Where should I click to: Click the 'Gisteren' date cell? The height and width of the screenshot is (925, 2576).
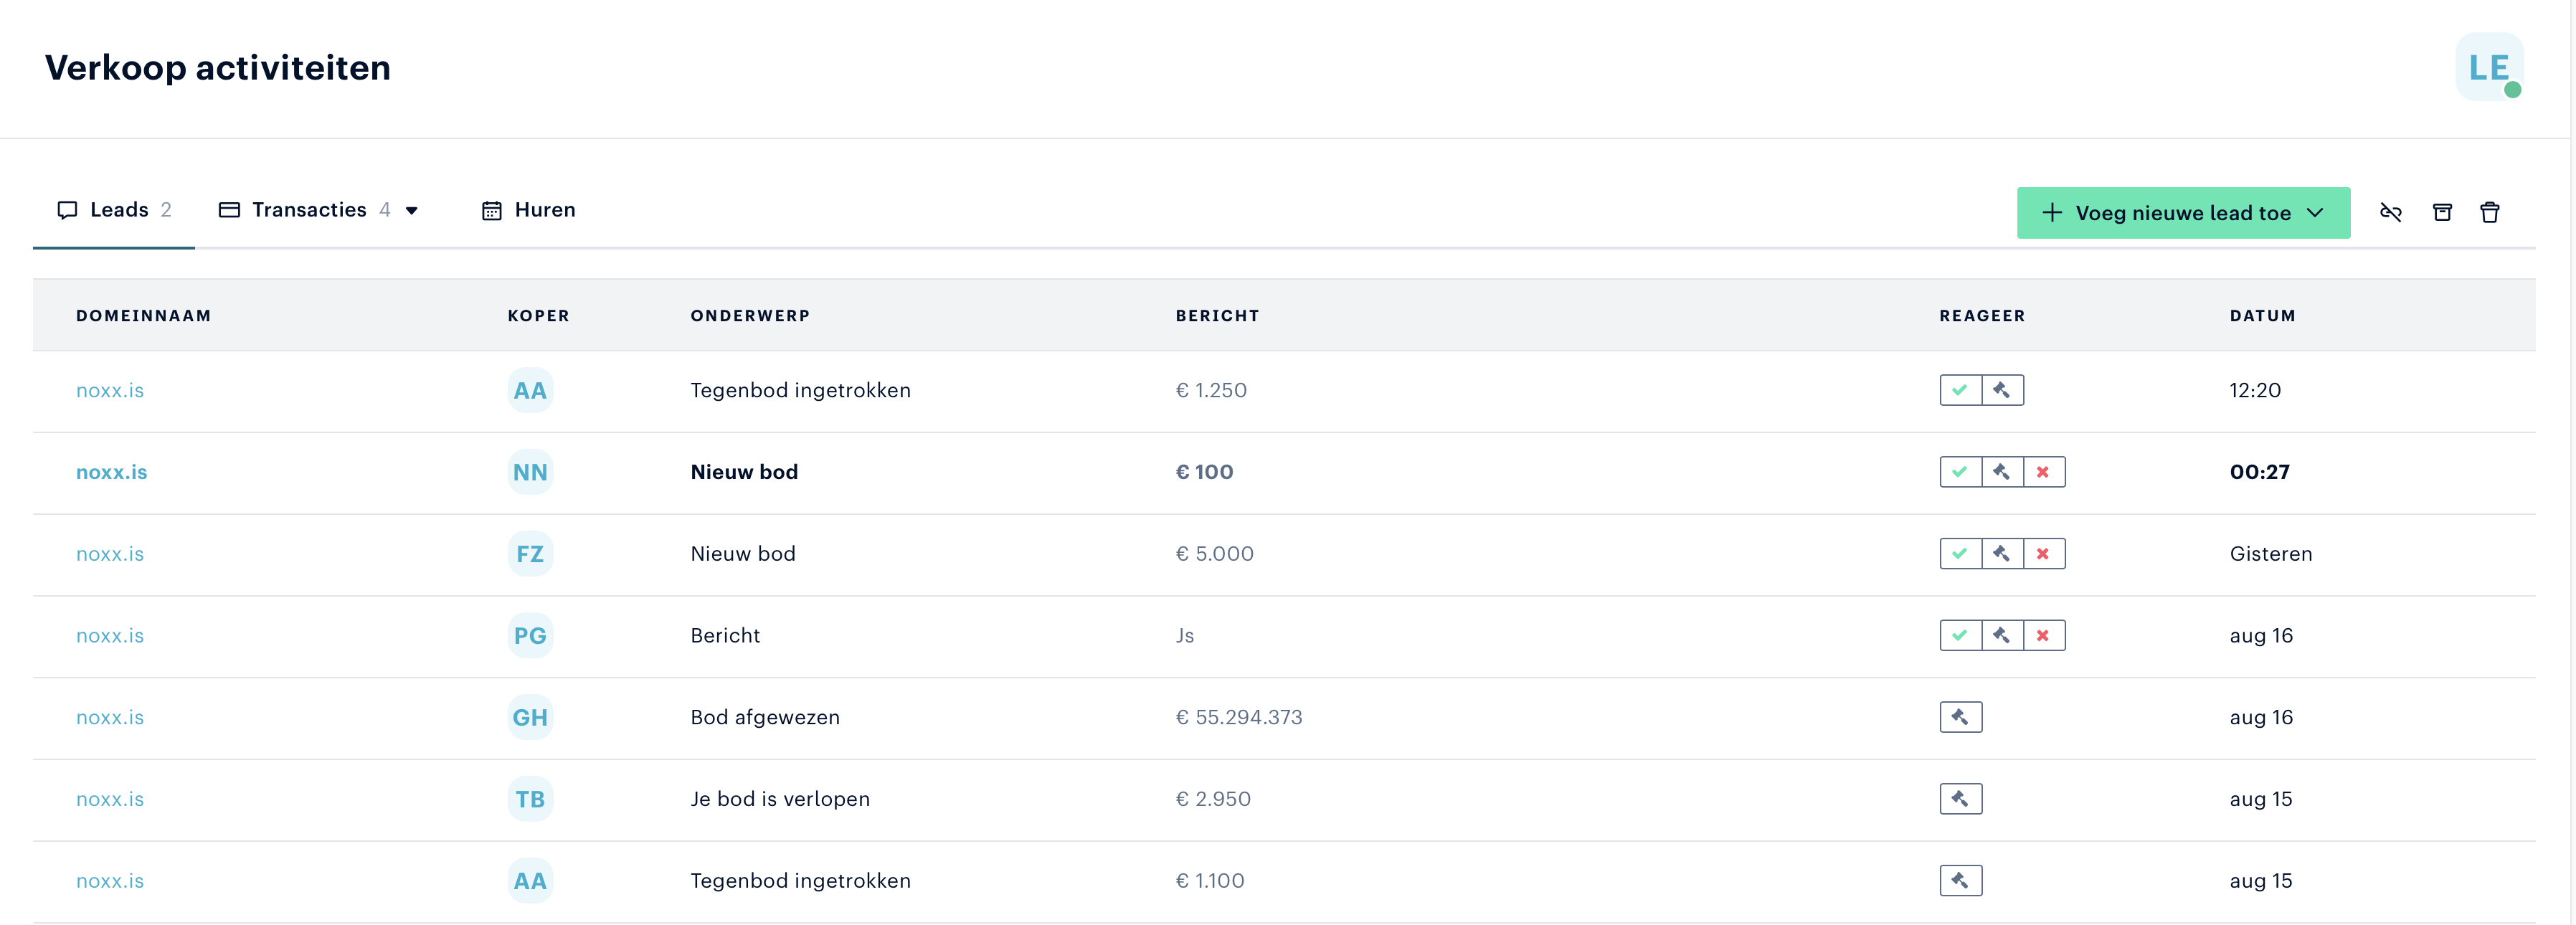tap(2271, 554)
